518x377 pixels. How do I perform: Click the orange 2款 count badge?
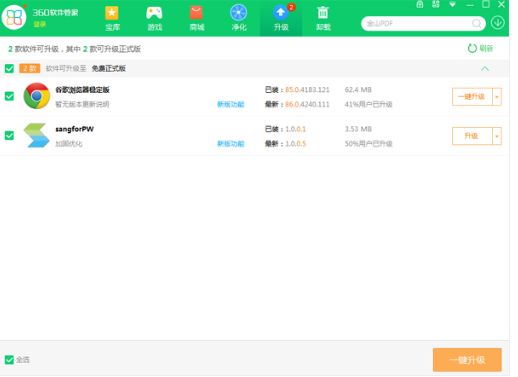(x=30, y=68)
